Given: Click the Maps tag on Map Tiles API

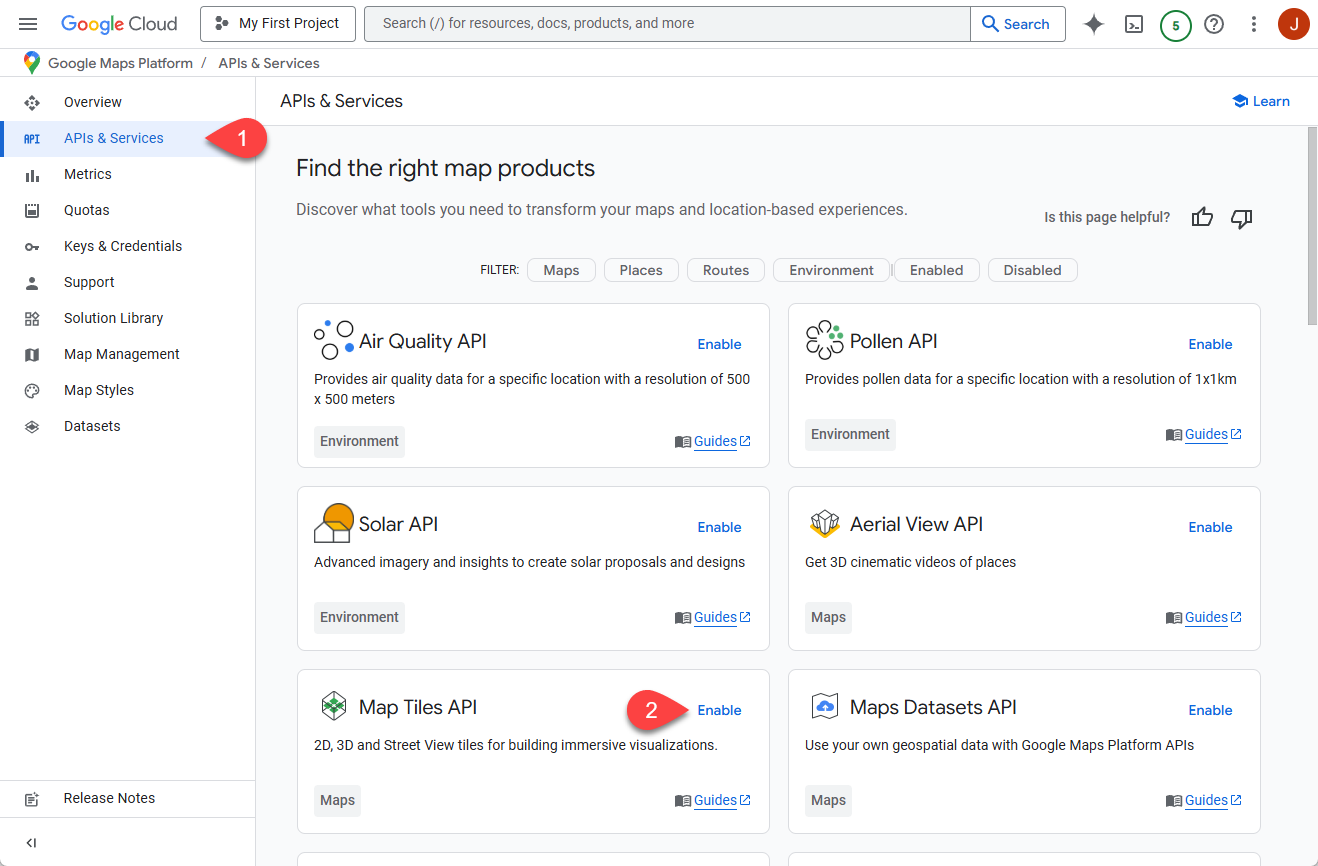Looking at the screenshot, I should [x=337, y=800].
